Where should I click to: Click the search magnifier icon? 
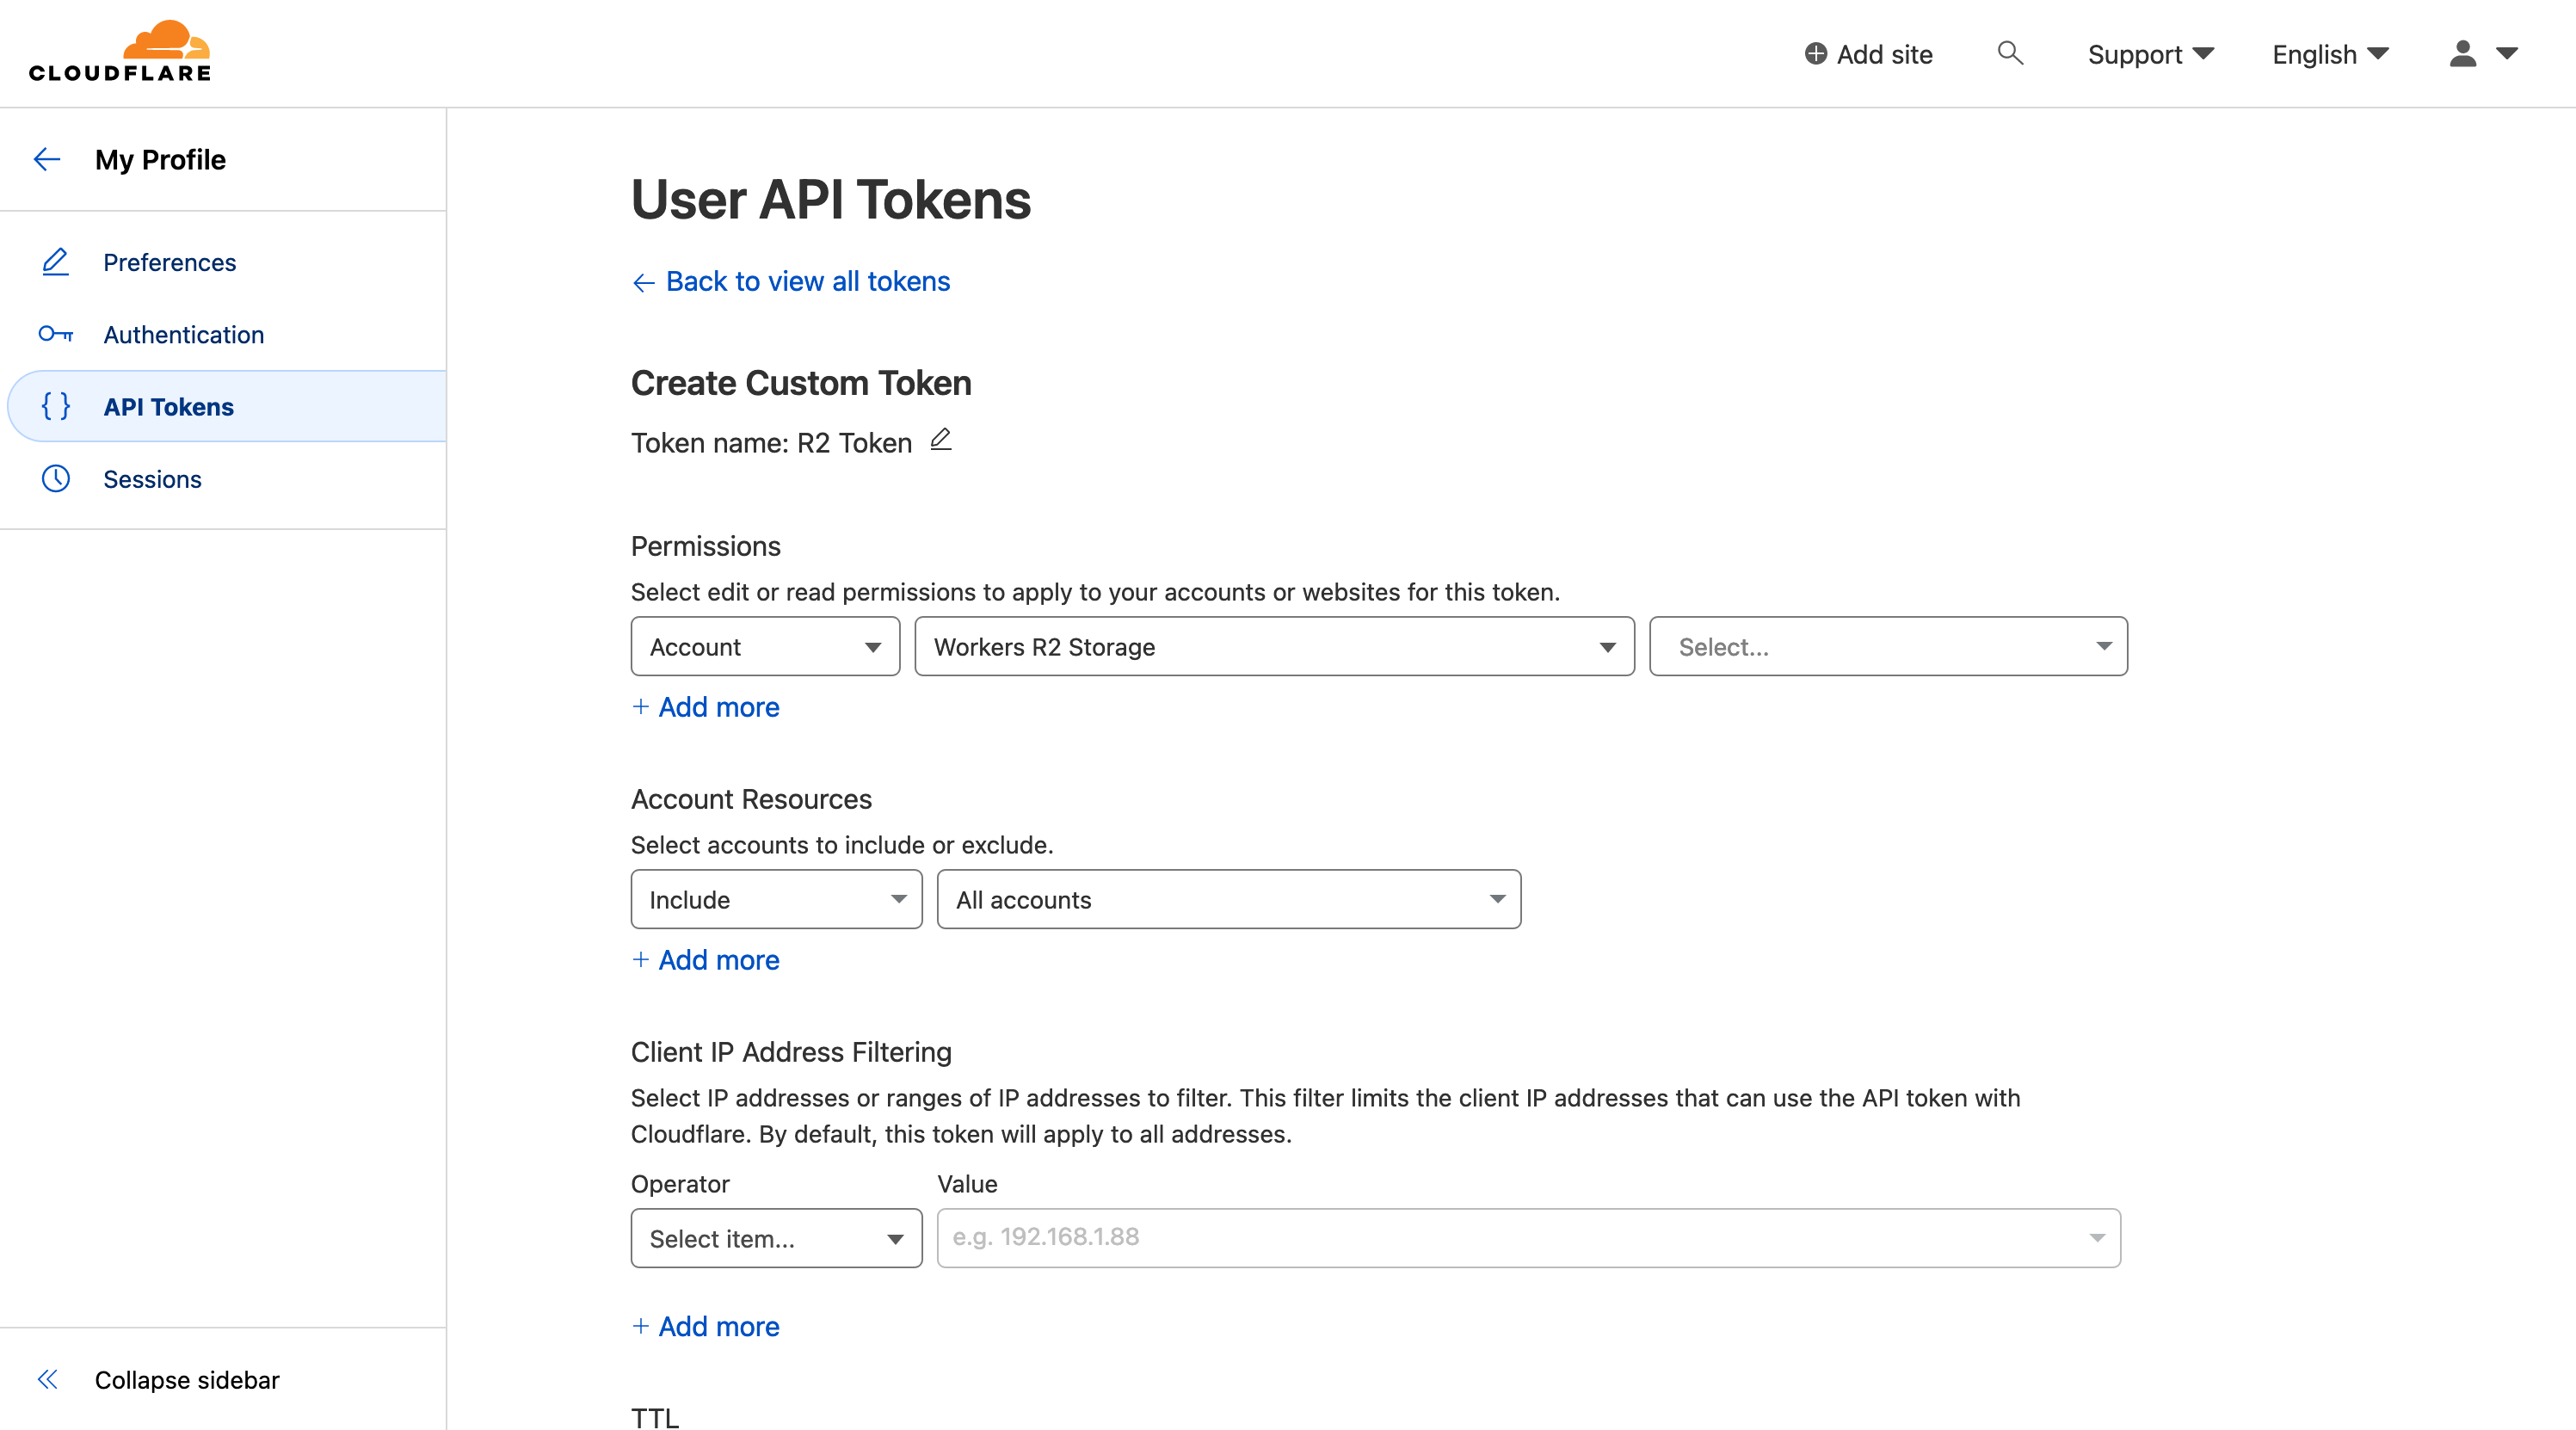(x=2010, y=53)
